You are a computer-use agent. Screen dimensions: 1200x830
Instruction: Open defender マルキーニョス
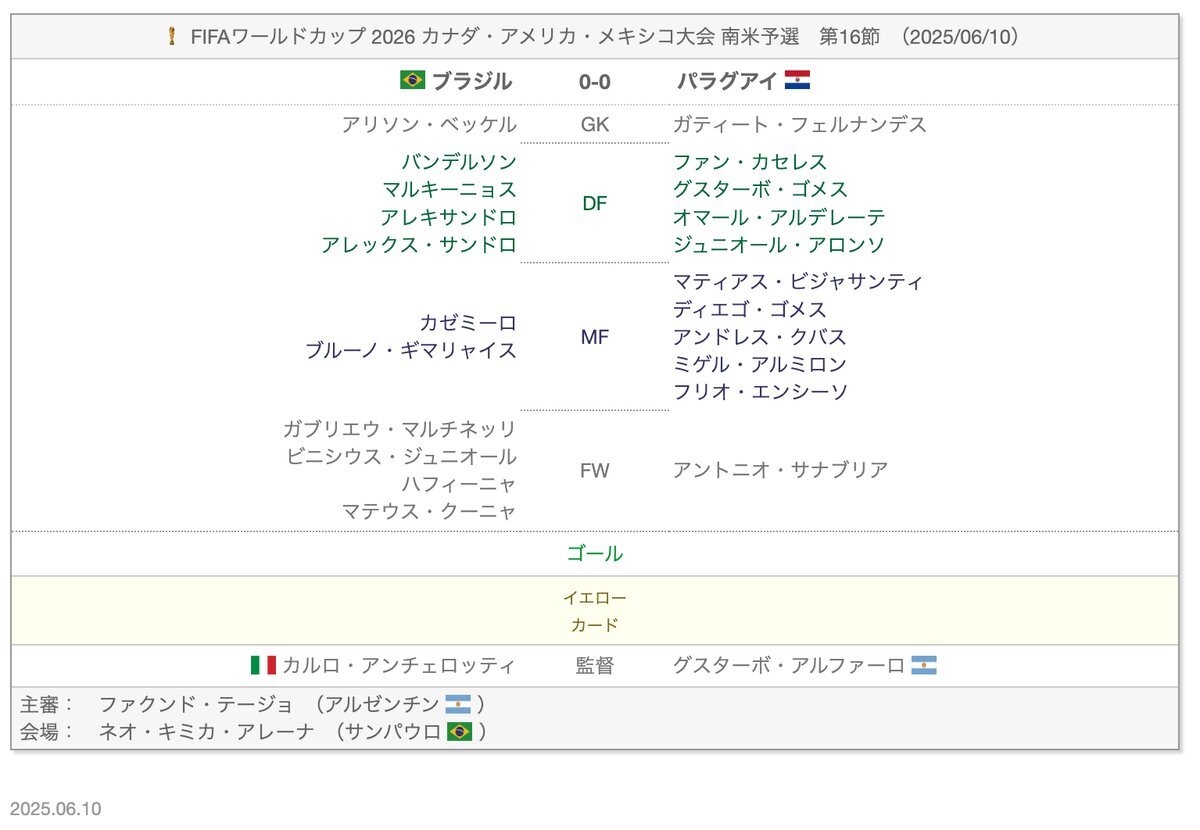(450, 190)
